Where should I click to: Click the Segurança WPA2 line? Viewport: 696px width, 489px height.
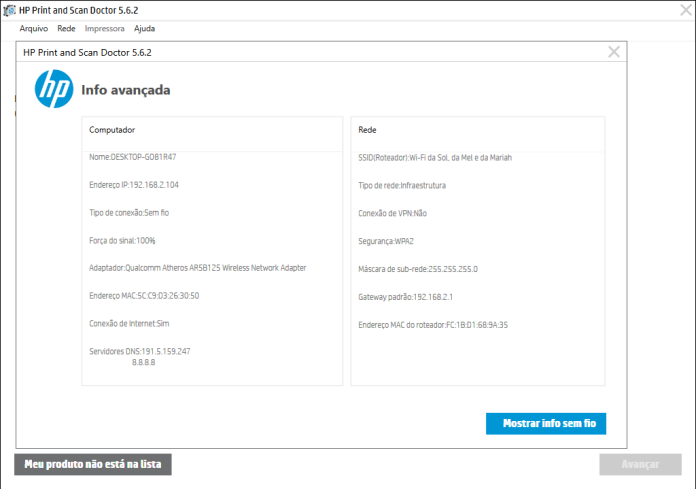point(386,241)
